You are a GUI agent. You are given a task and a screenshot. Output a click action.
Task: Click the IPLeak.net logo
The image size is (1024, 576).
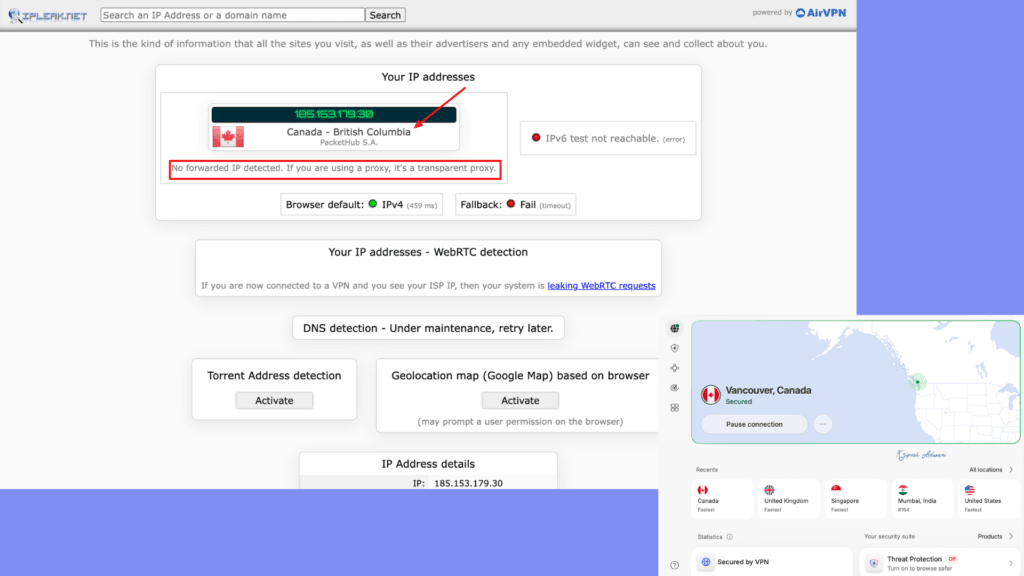(x=48, y=16)
